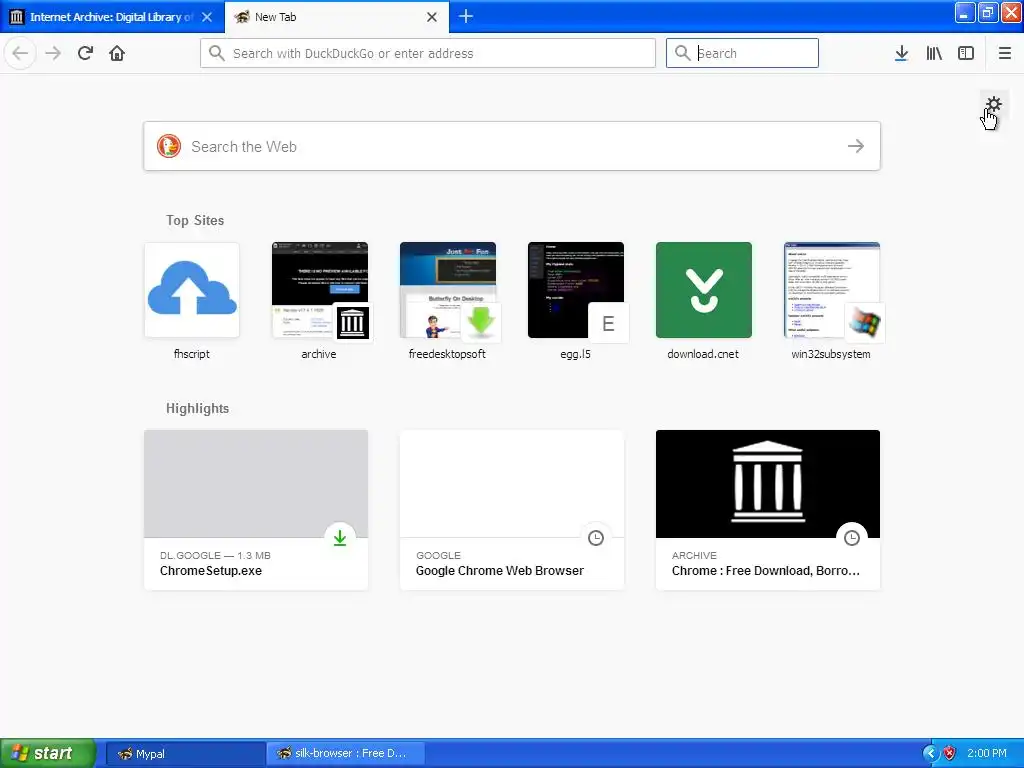Switch to silk-browser taskbar window
Screen dimensions: 1024x768
(x=346, y=753)
